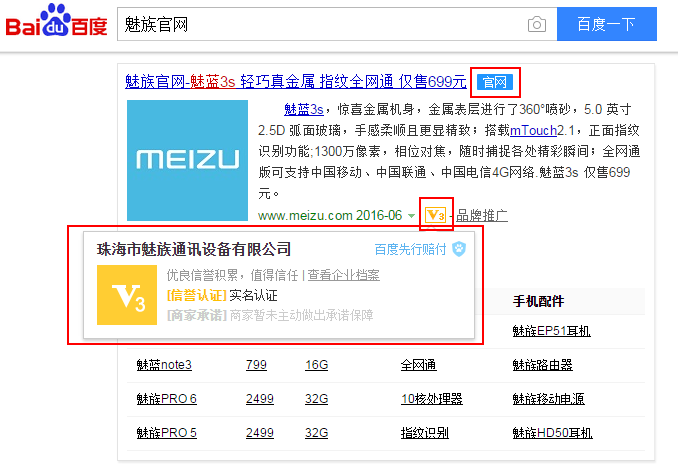Click the 799 price link
The height and width of the screenshot is (473, 678).
[x=256, y=365]
